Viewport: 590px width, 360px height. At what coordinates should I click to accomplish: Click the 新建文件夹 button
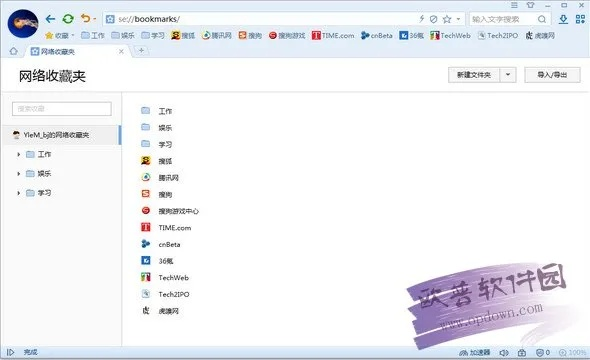click(x=474, y=75)
